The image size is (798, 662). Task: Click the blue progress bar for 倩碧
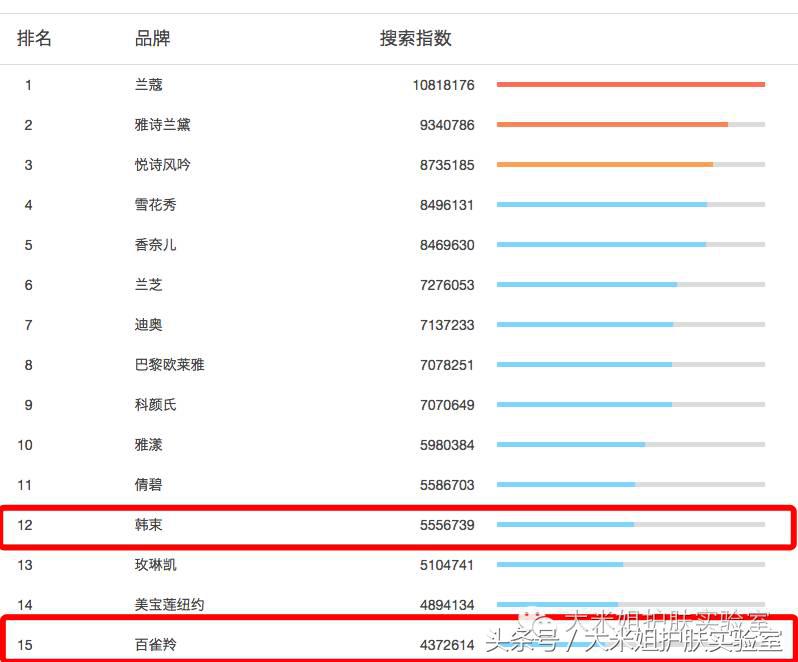pos(566,484)
